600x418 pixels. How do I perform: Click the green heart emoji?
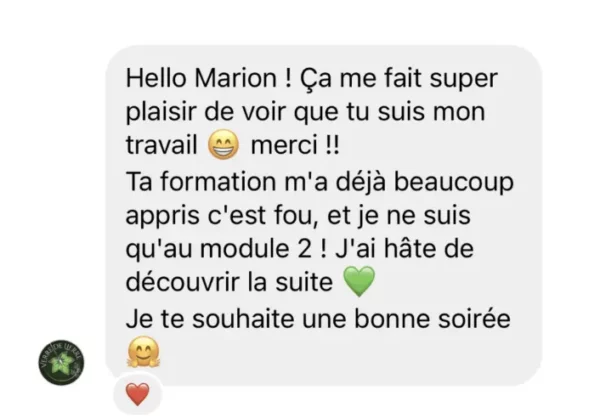pos(359,281)
